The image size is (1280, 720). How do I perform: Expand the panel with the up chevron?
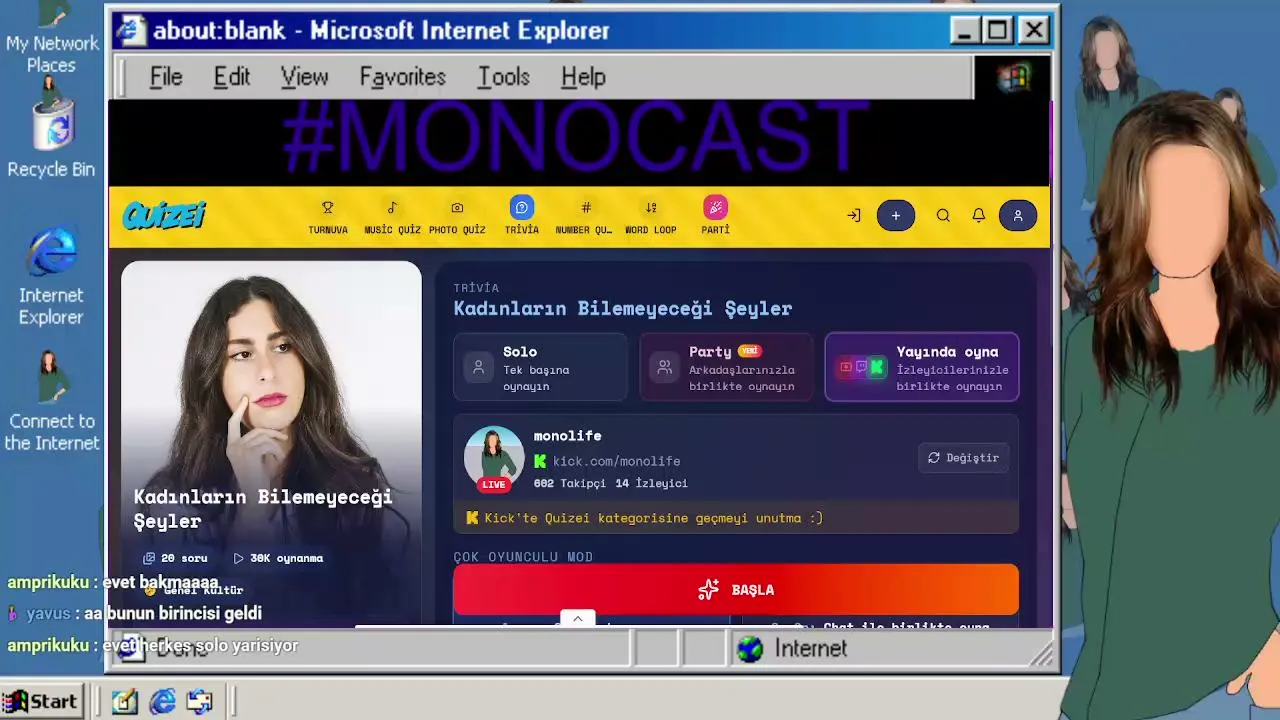click(x=577, y=619)
